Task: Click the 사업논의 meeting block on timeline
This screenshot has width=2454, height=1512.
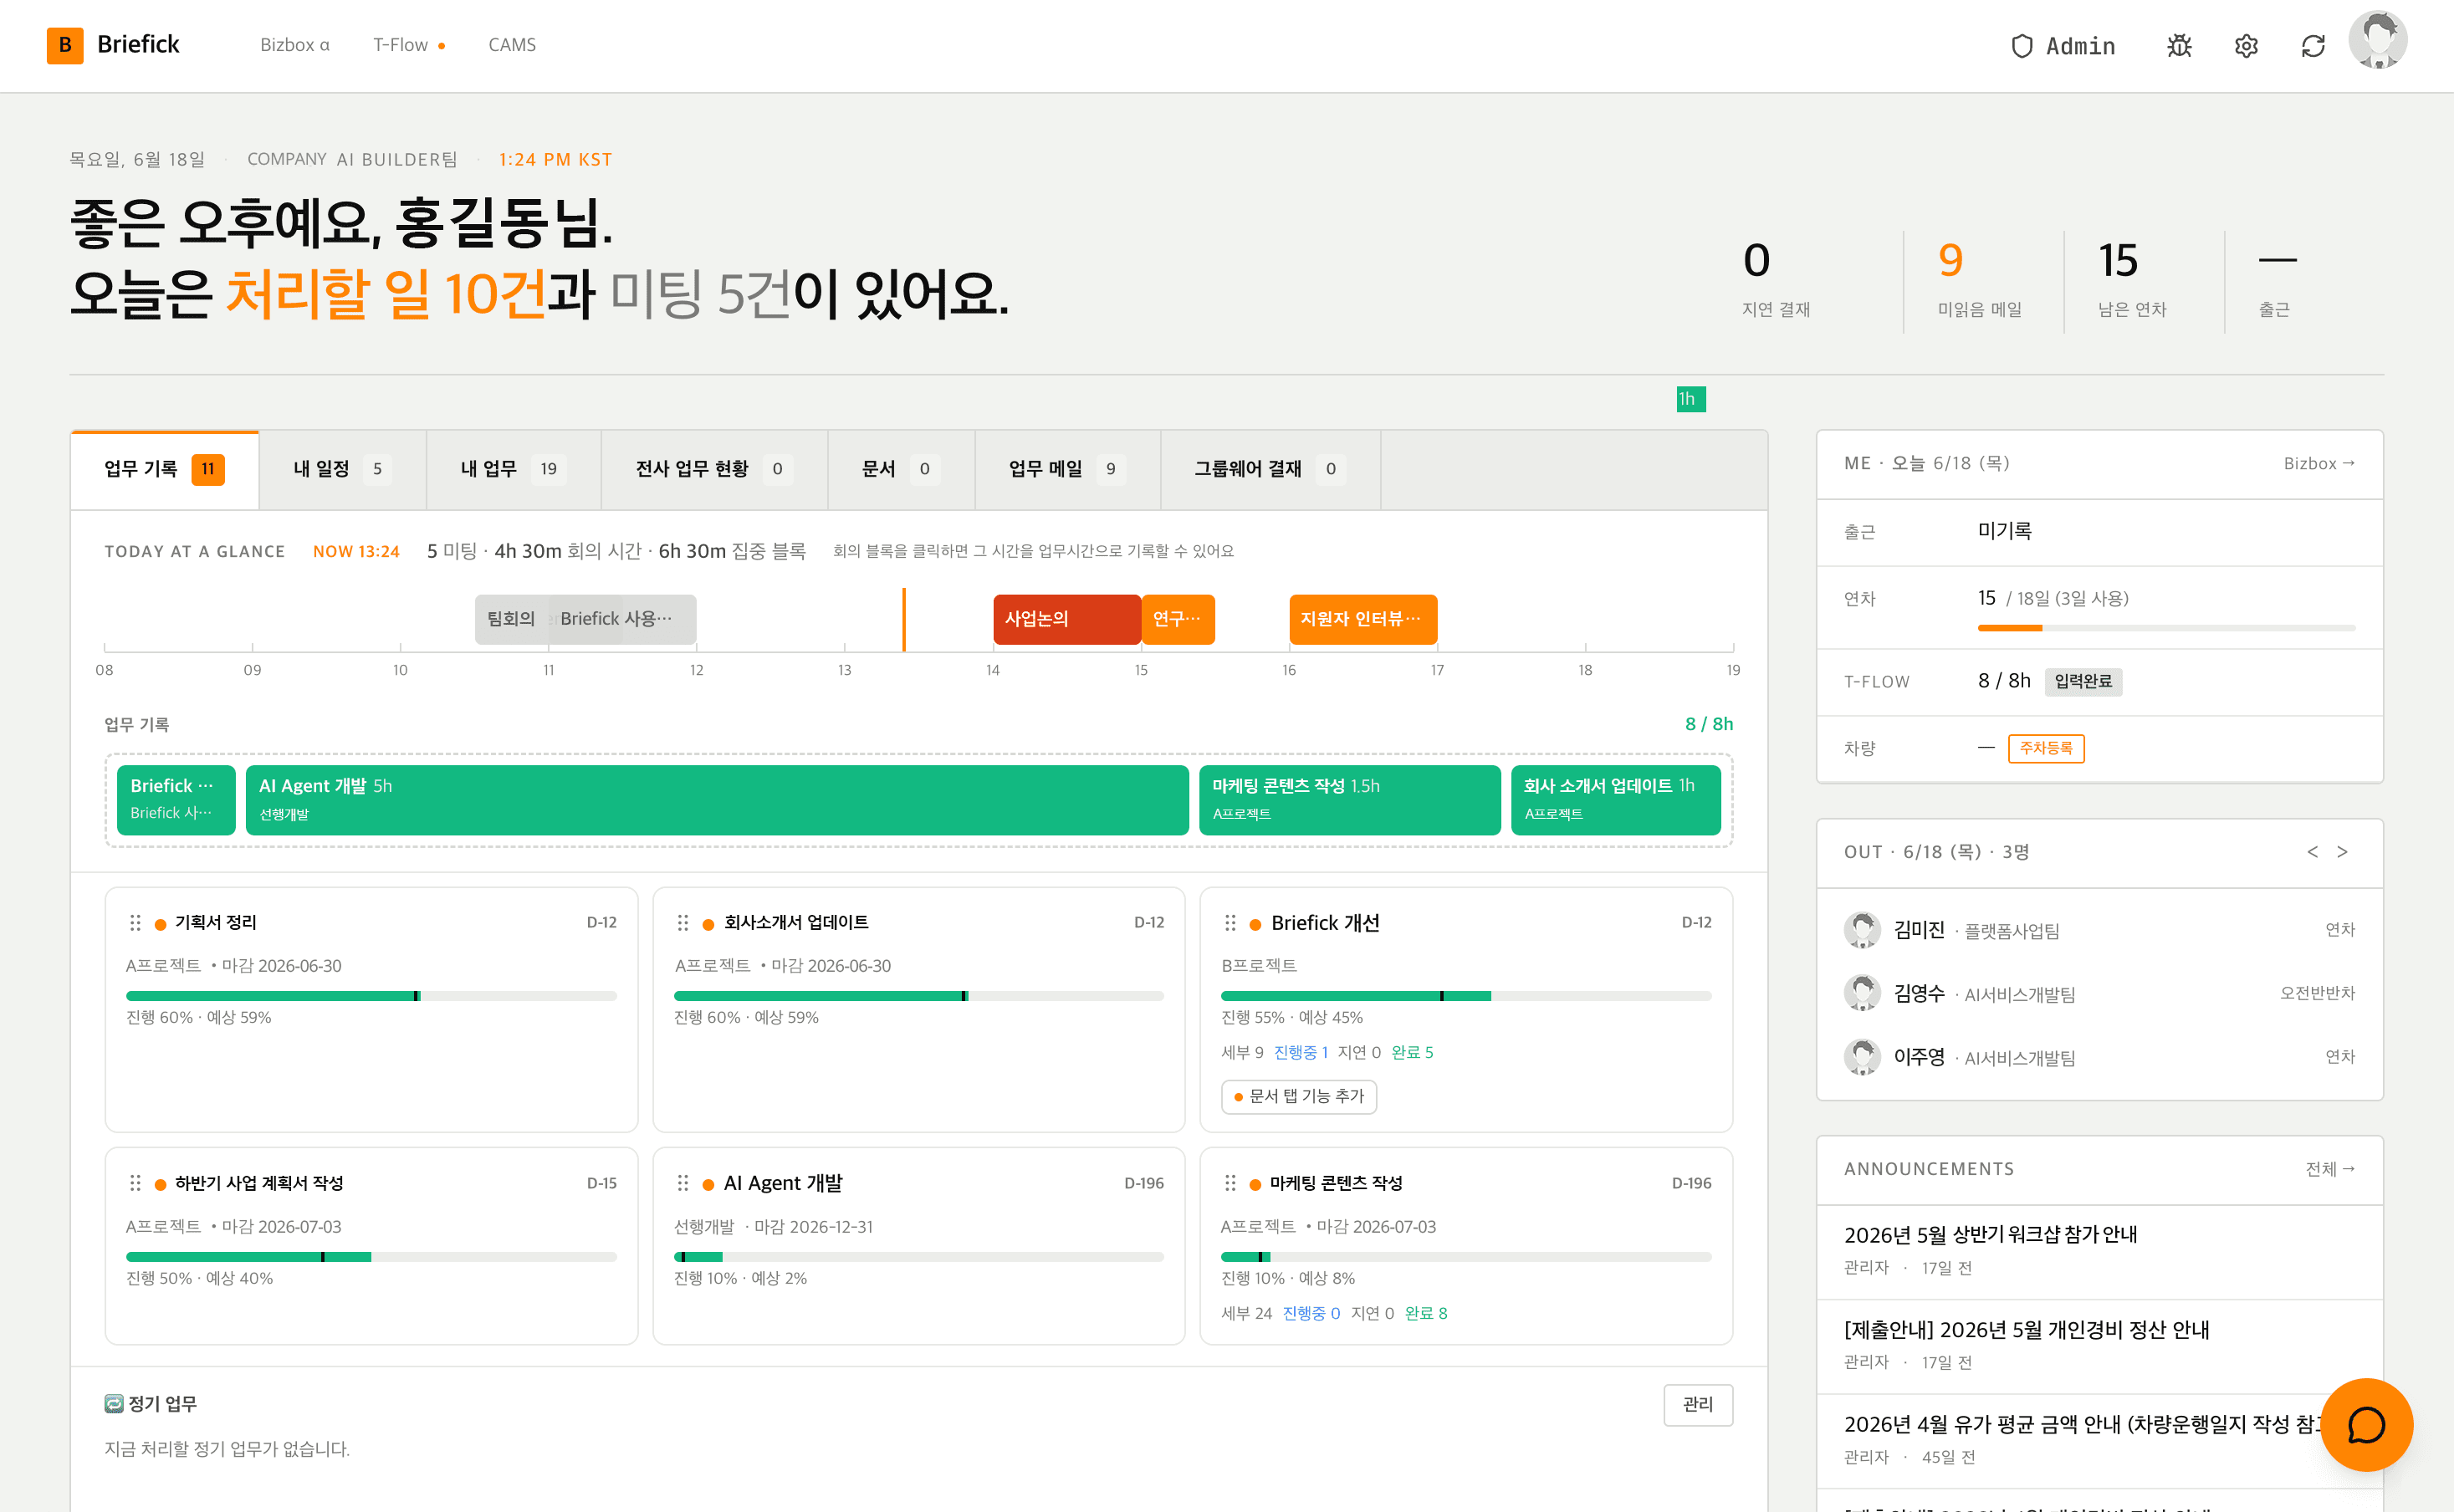Action: (x=1067, y=620)
